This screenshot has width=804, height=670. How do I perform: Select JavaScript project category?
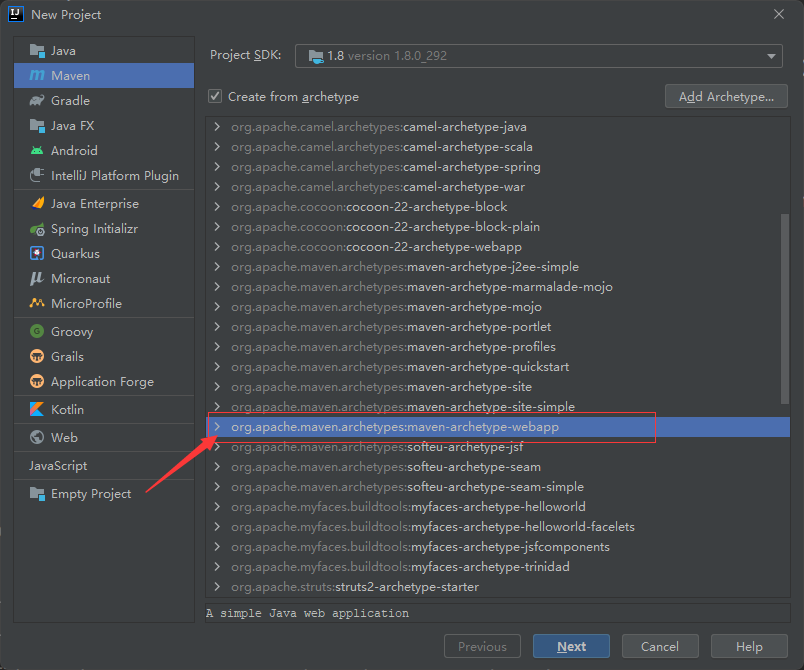(104, 465)
